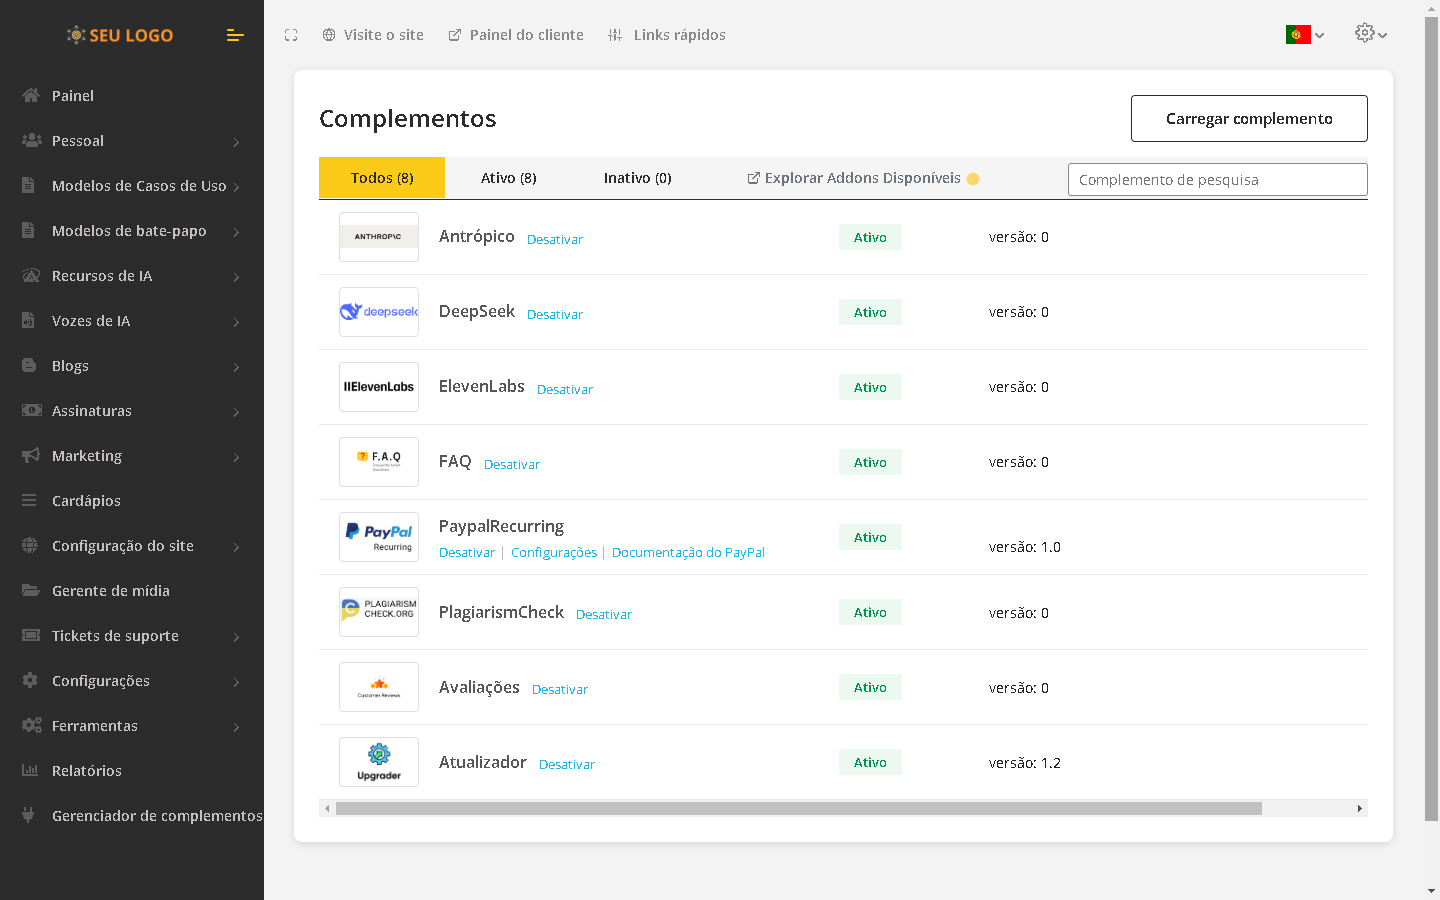Open the language flag dropdown
Image resolution: width=1440 pixels, height=900 pixels.
tap(1304, 35)
